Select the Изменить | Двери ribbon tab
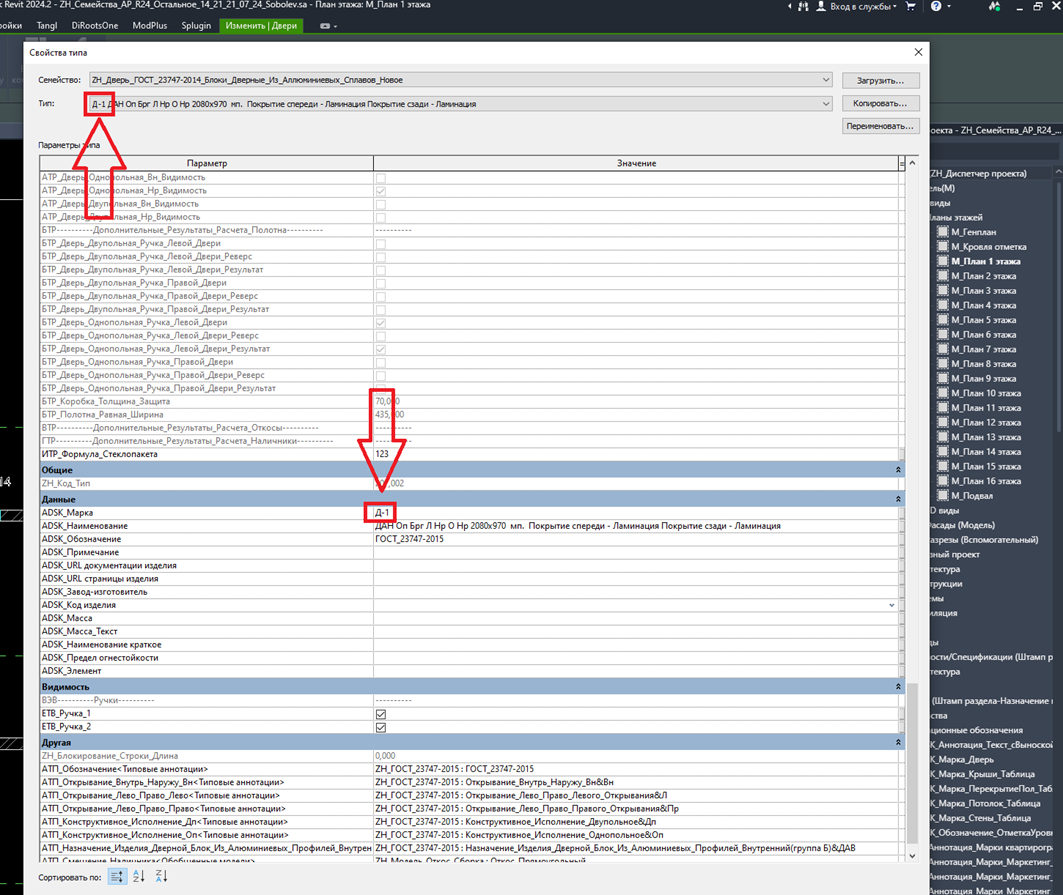 tap(261, 26)
